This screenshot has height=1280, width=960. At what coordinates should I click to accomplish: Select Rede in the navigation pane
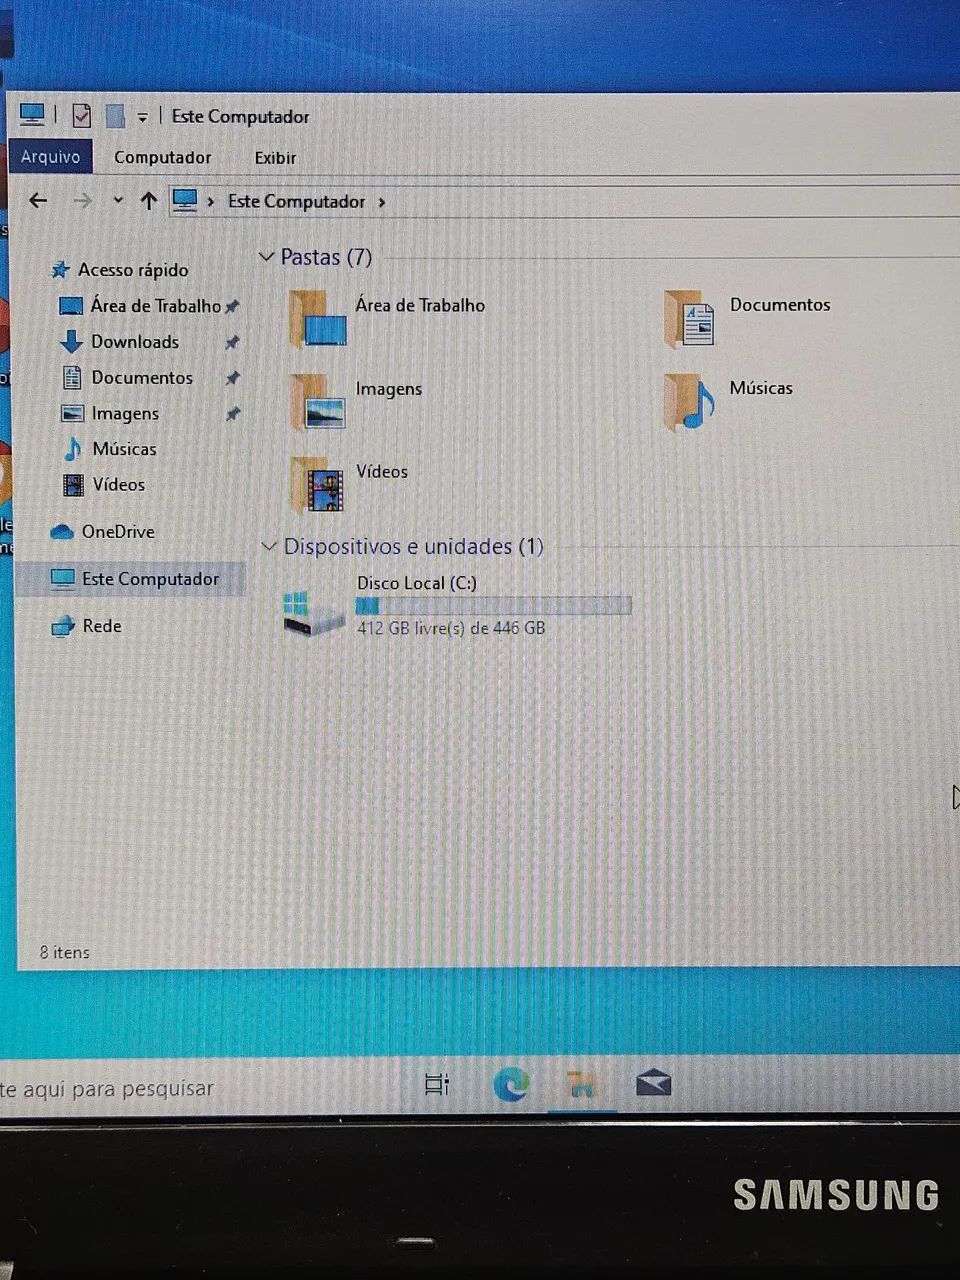[x=101, y=626]
